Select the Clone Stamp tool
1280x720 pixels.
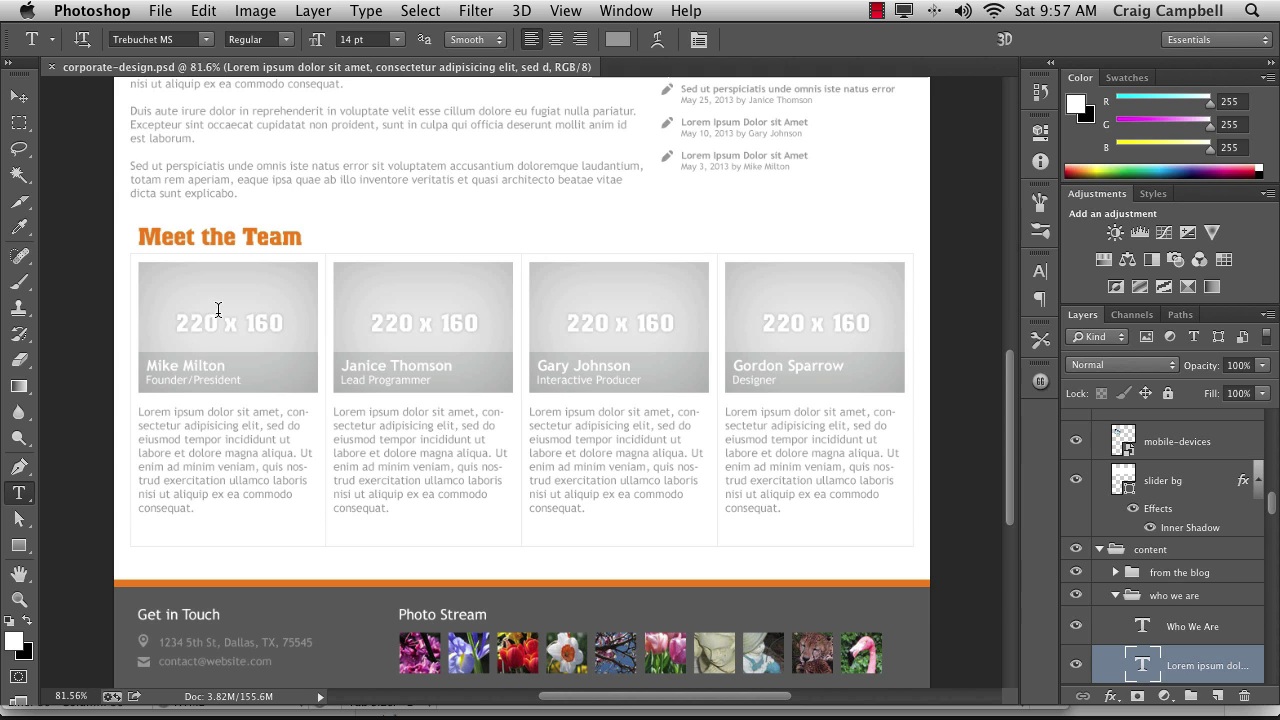19,308
